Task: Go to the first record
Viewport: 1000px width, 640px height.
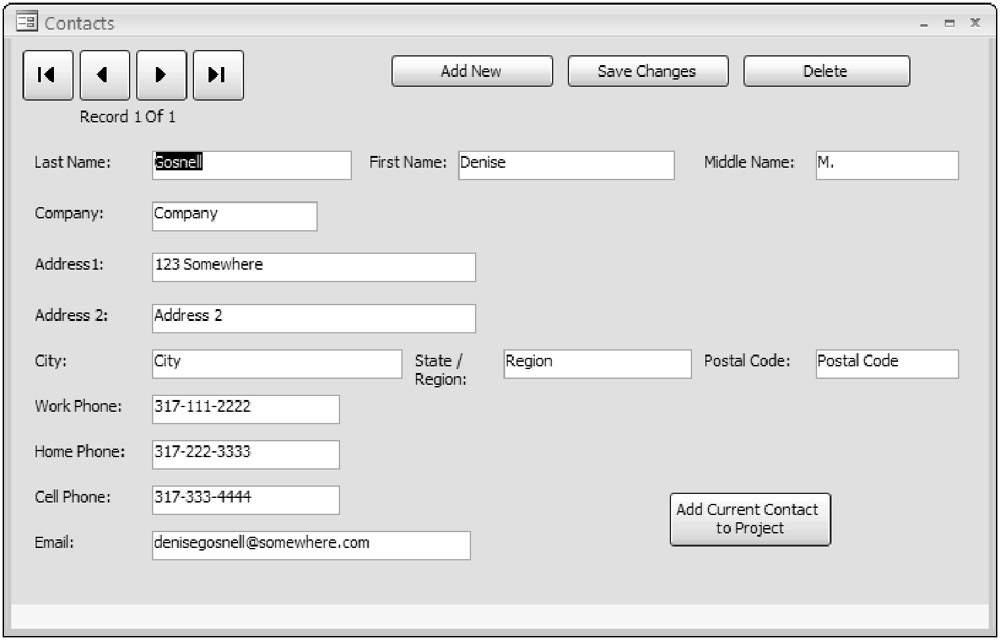Action: click(x=47, y=75)
